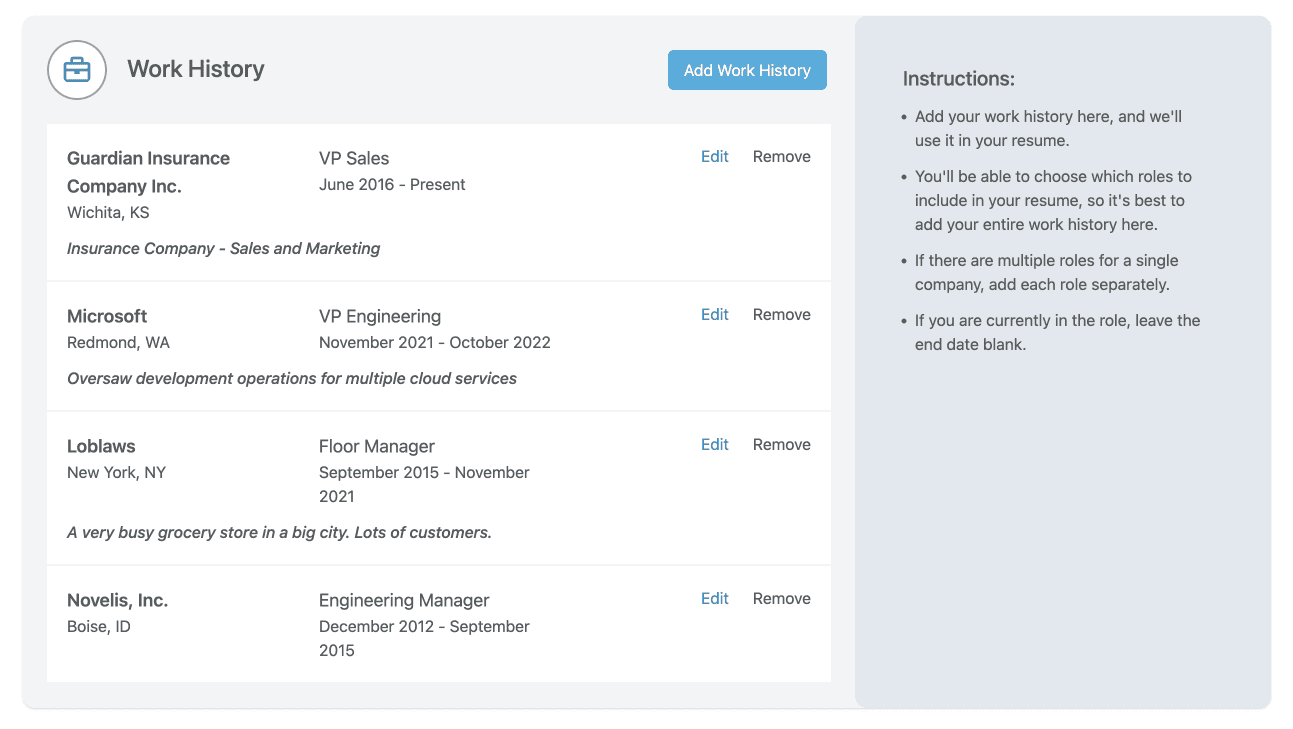The width and height of the screenshot is (1293, 729).
Task: Select the Work History heading
Action: point(196,69)
